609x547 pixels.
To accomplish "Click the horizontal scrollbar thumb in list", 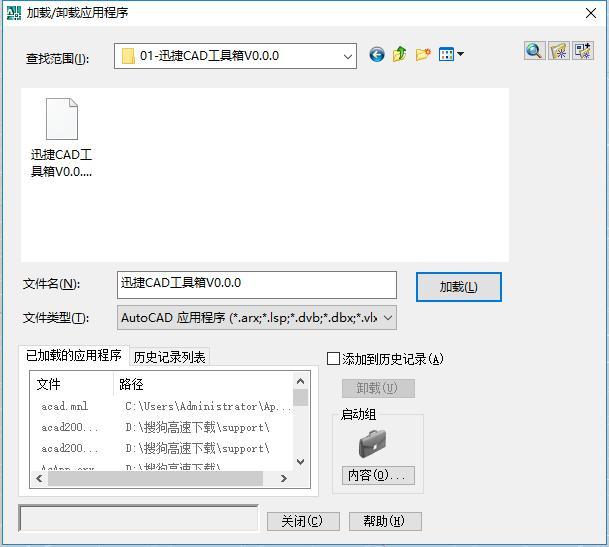I will click(x=155, y=478).
